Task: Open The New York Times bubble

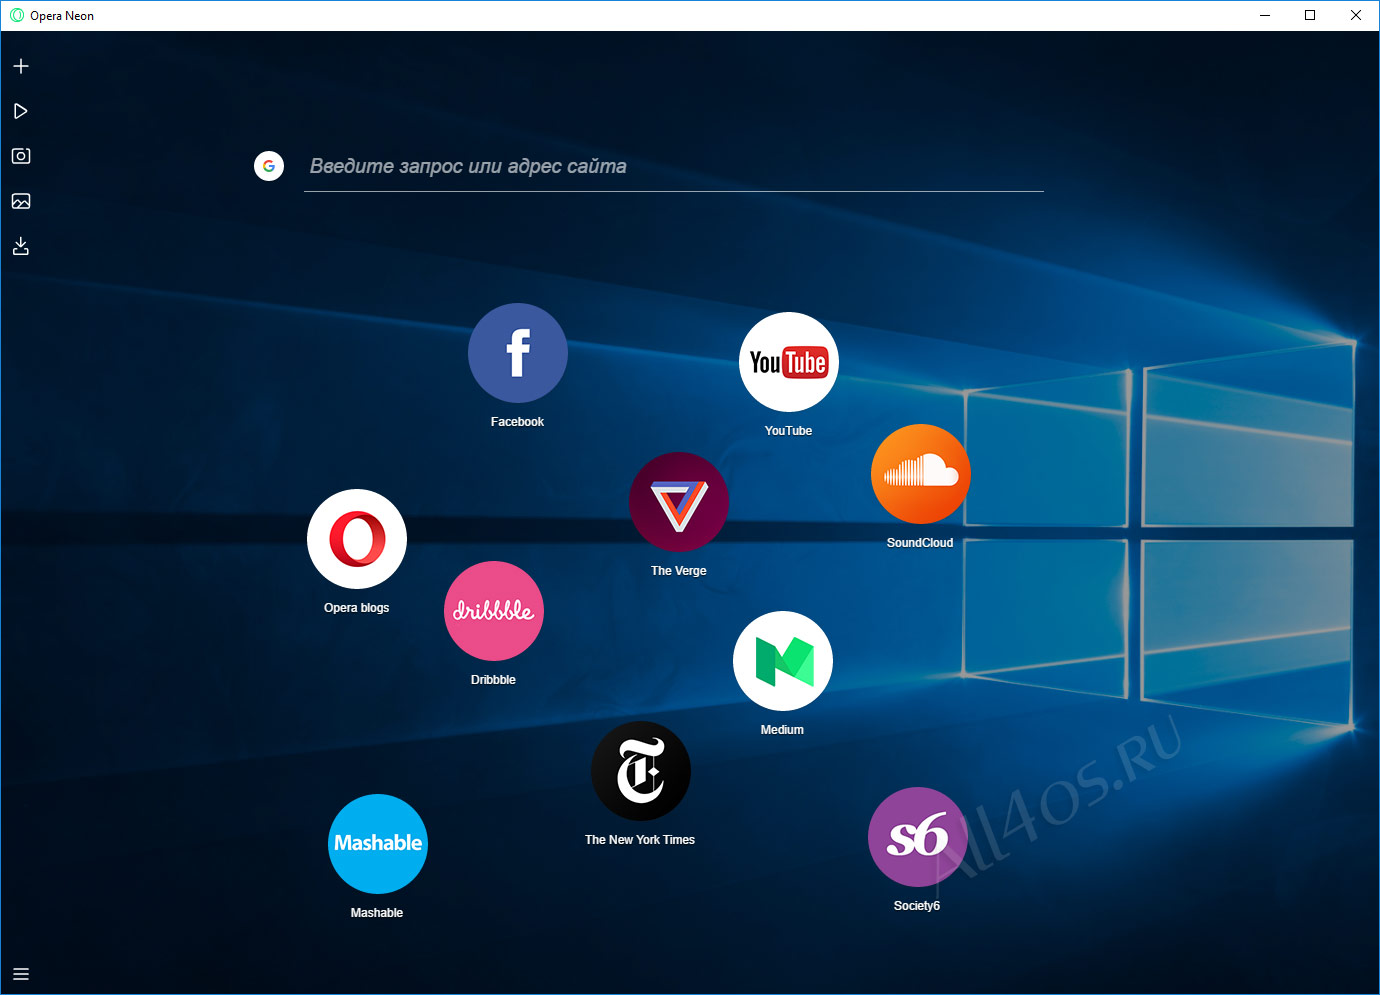Action: coord(641,771)
